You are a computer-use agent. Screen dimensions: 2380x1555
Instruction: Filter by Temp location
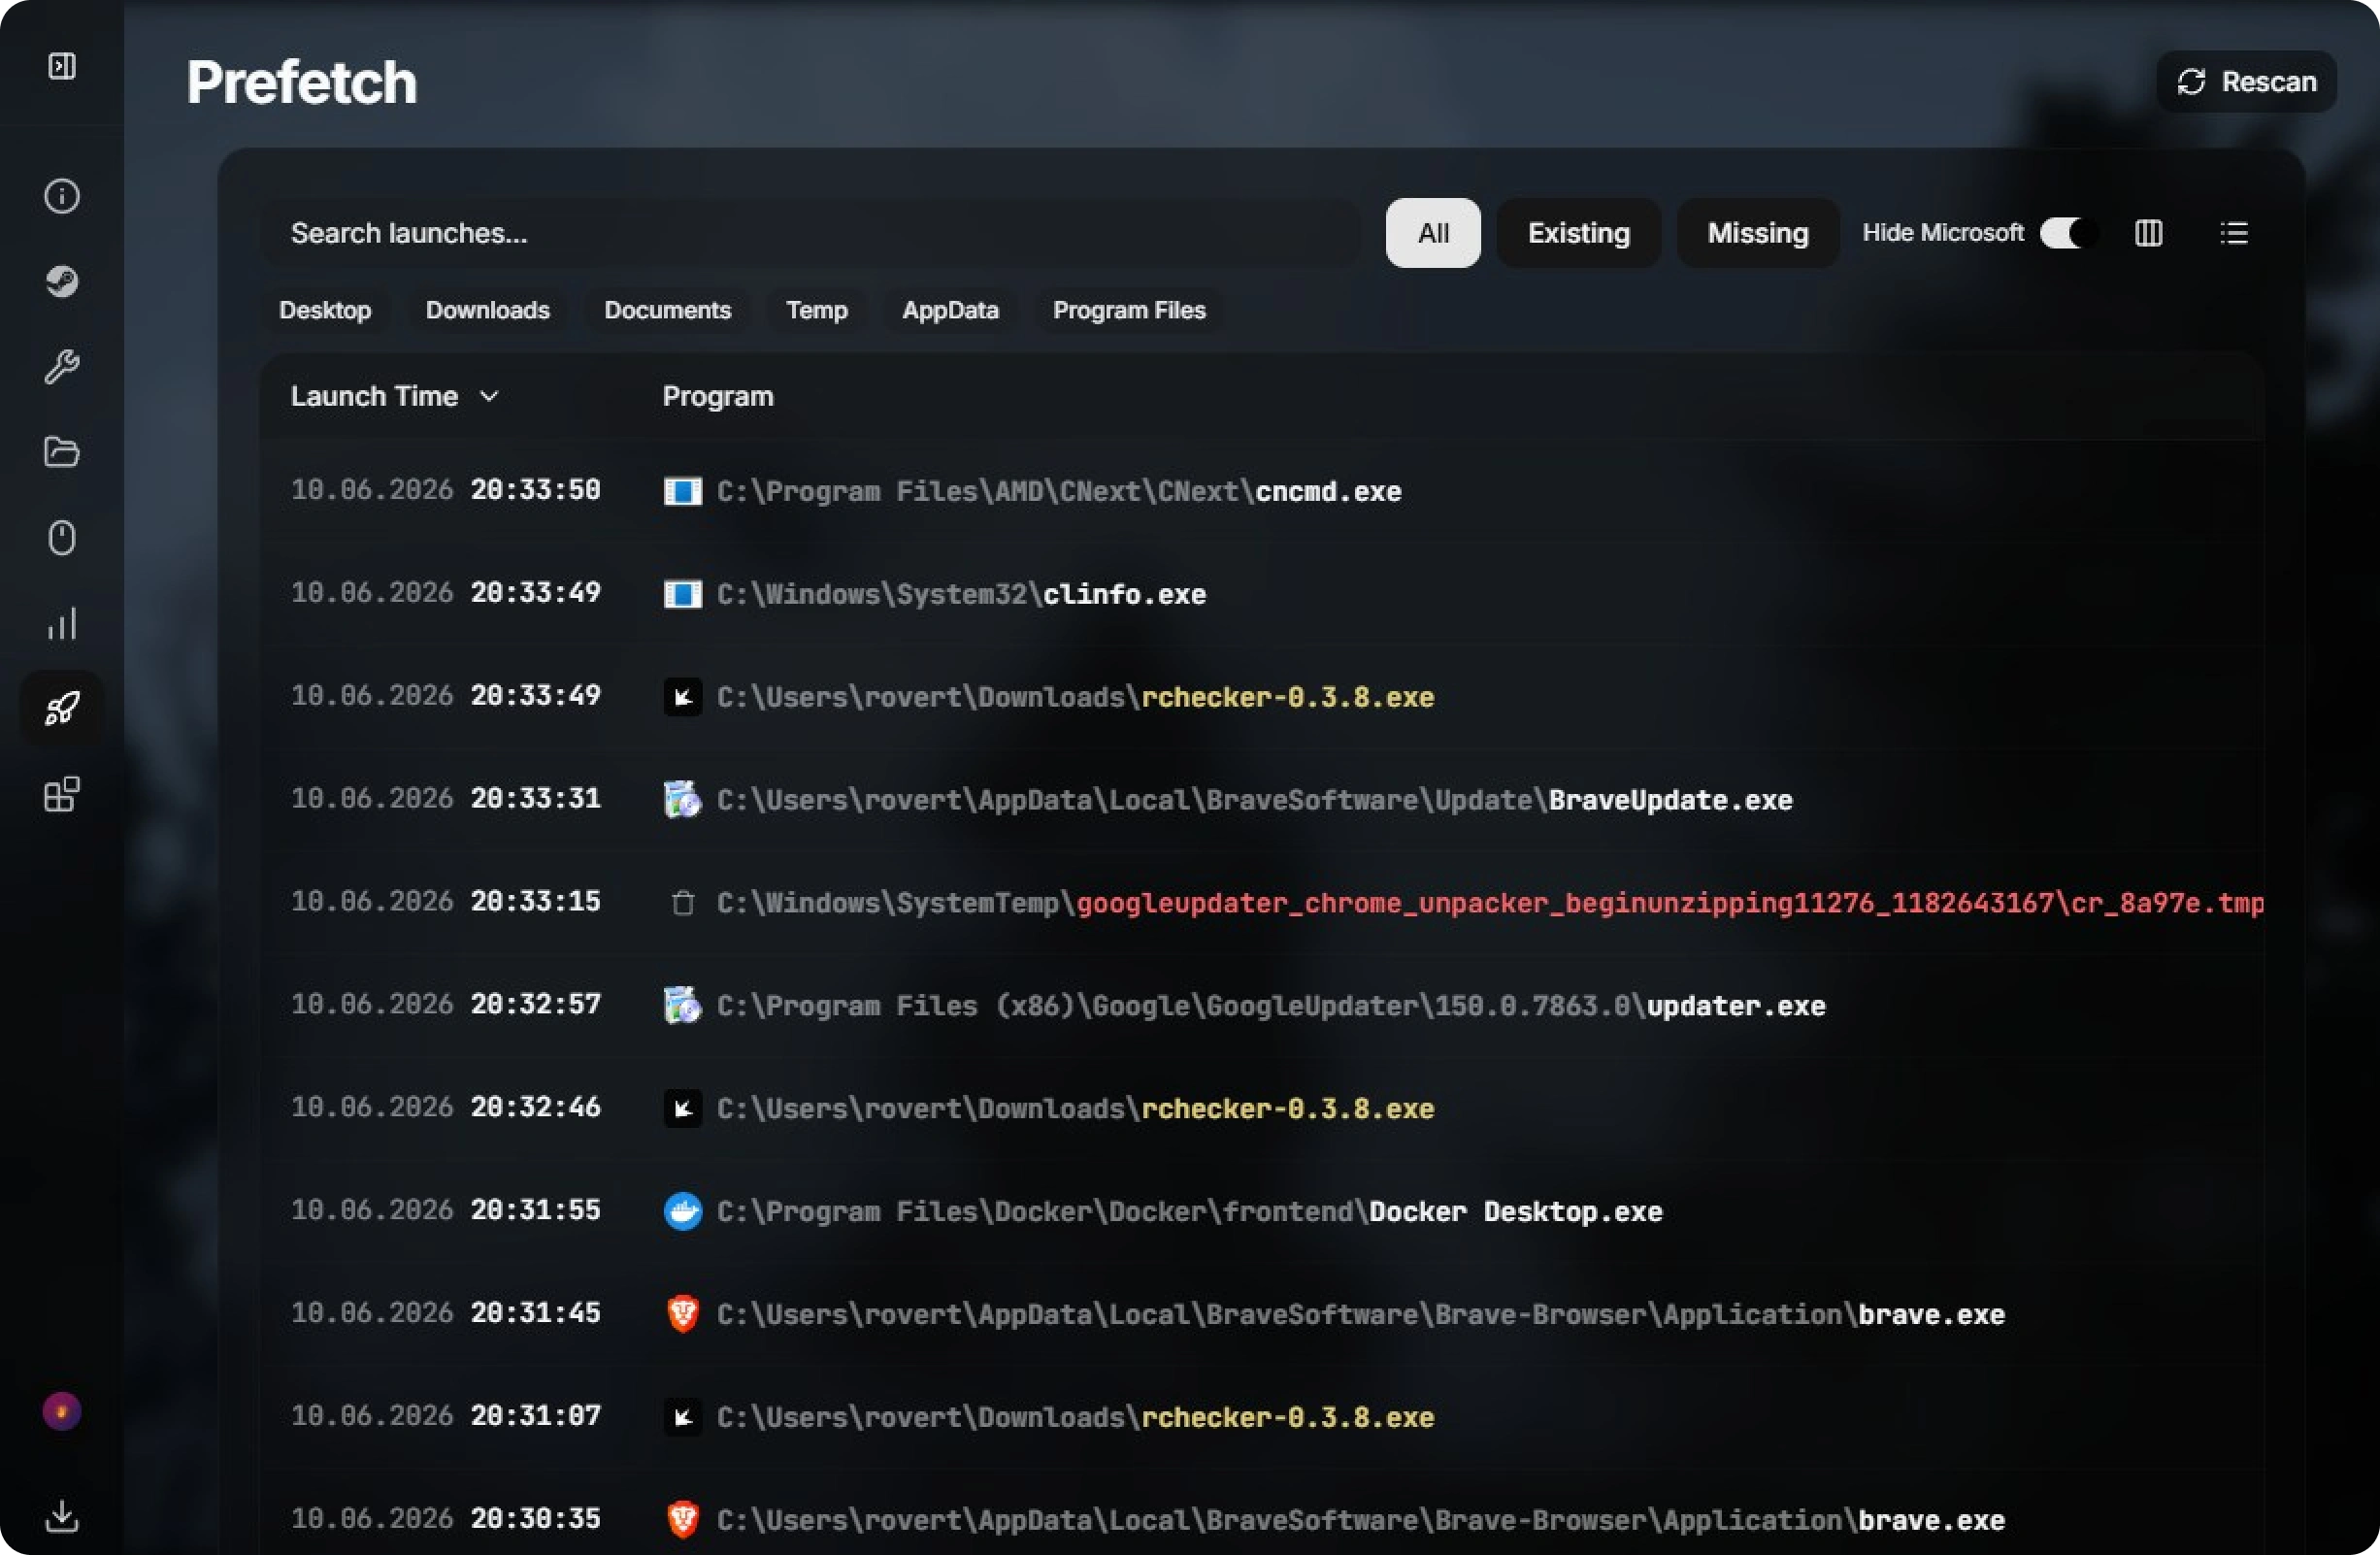(817, 310)
